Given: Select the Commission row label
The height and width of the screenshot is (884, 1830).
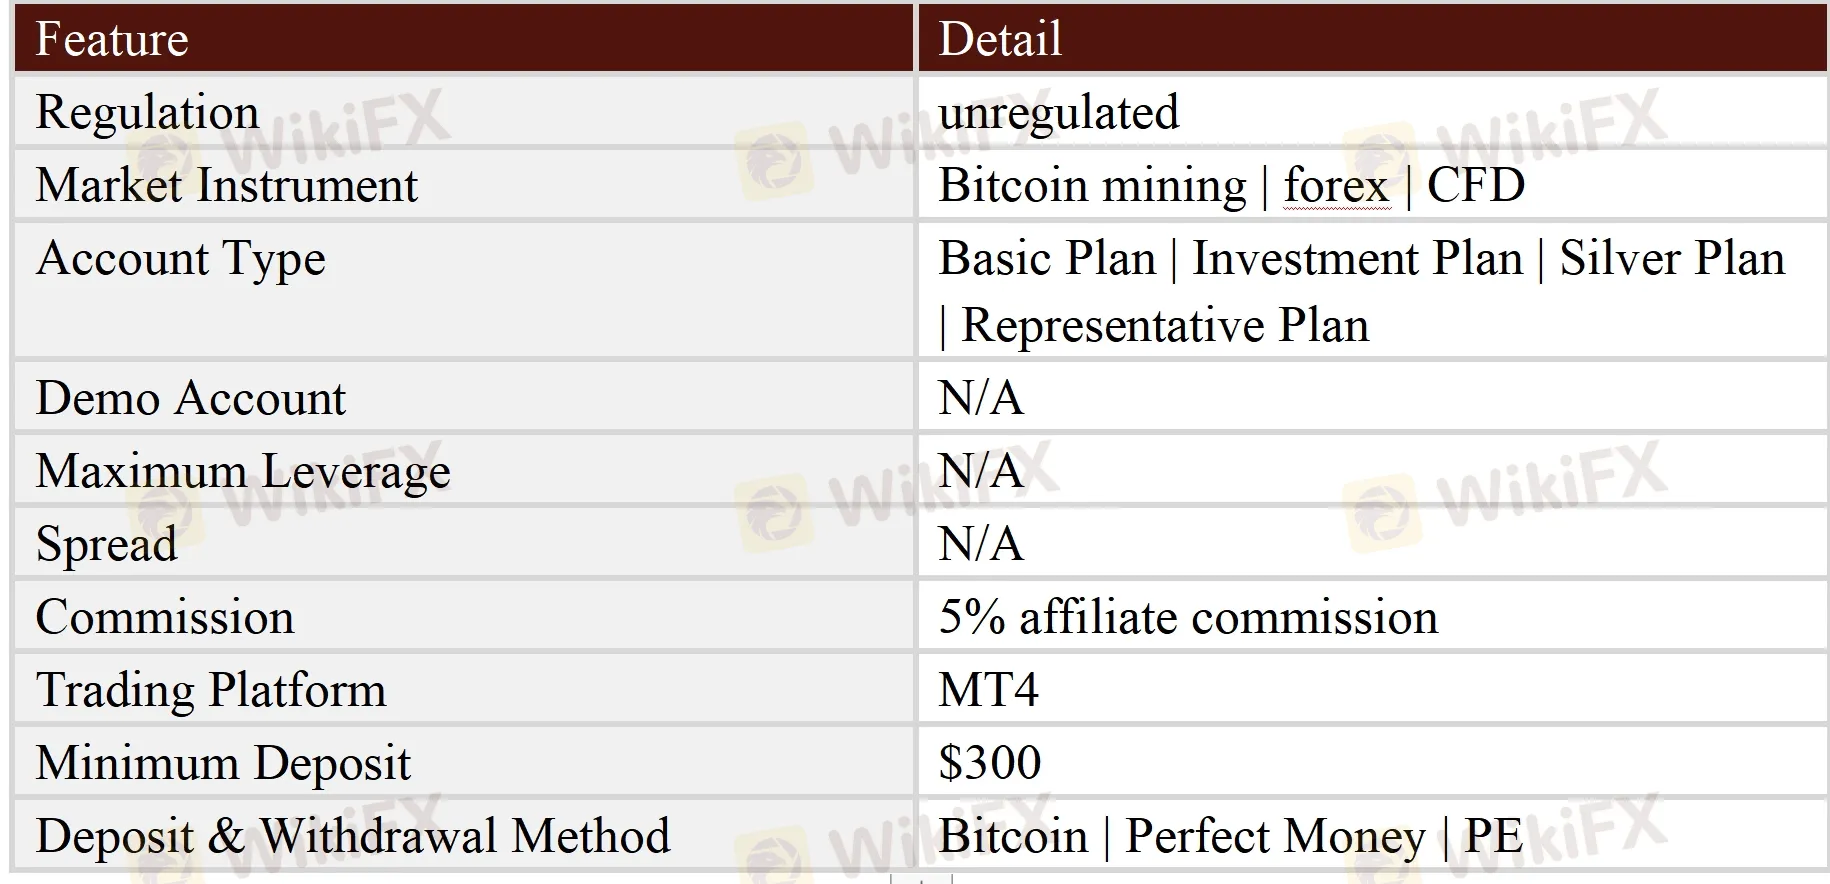Looking at the screenshot, I should pyautogui.click(x=165, y=618).
